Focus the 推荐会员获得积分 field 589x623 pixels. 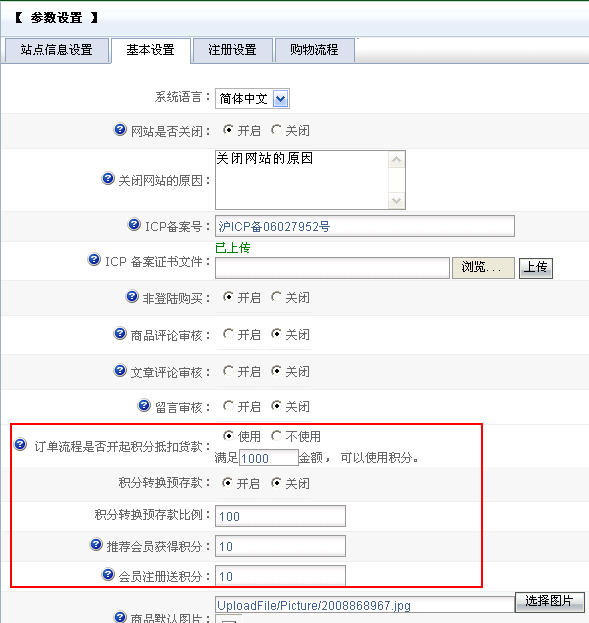(280, 546)
